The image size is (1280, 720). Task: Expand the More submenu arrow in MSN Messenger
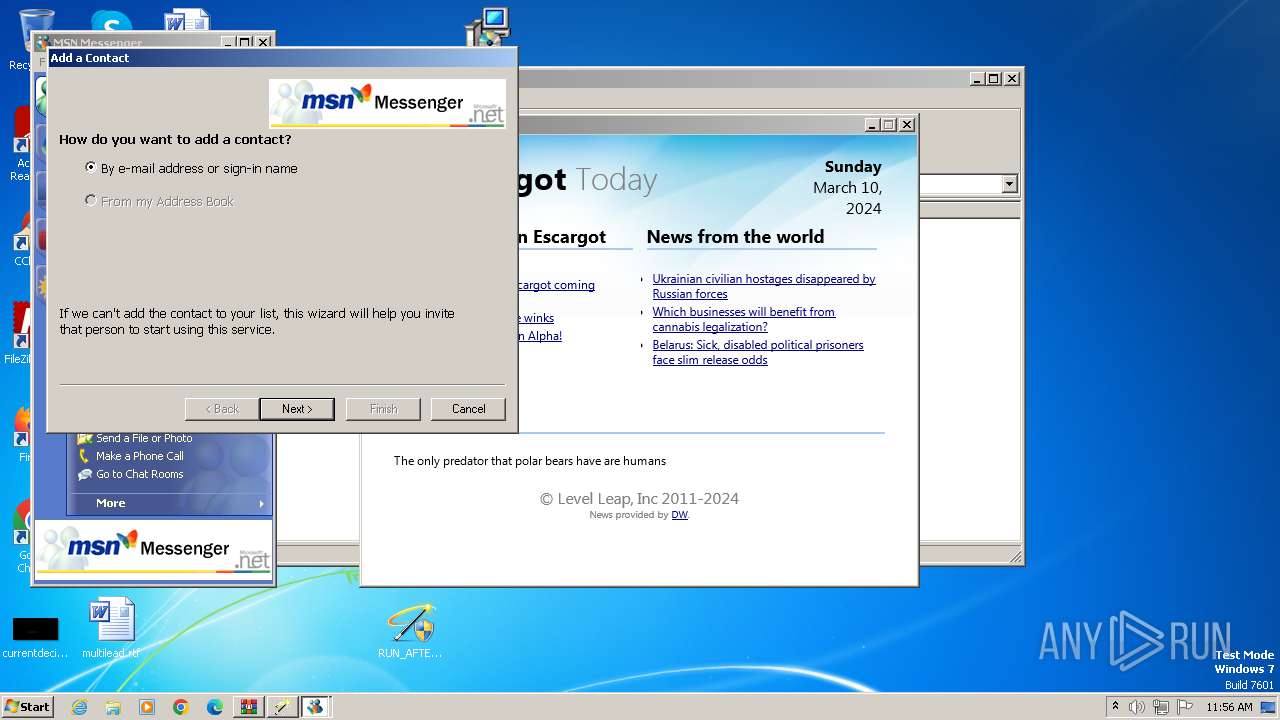point(262,503)
